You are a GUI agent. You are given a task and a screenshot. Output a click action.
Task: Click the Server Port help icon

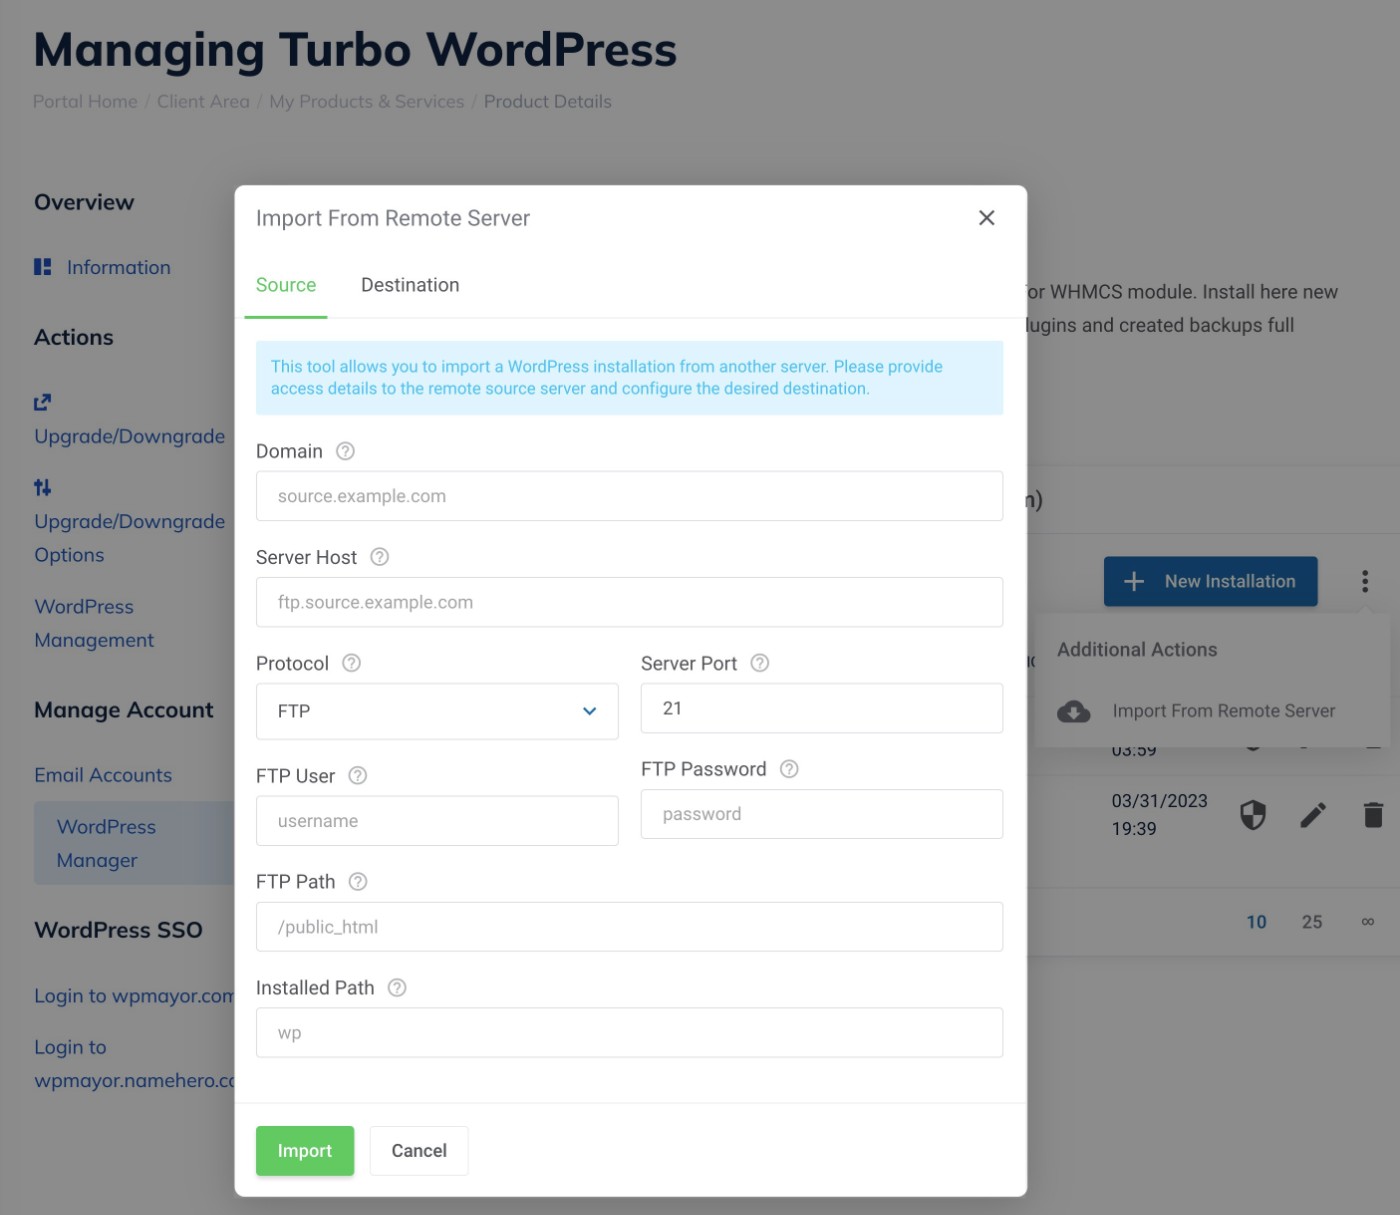759,663
